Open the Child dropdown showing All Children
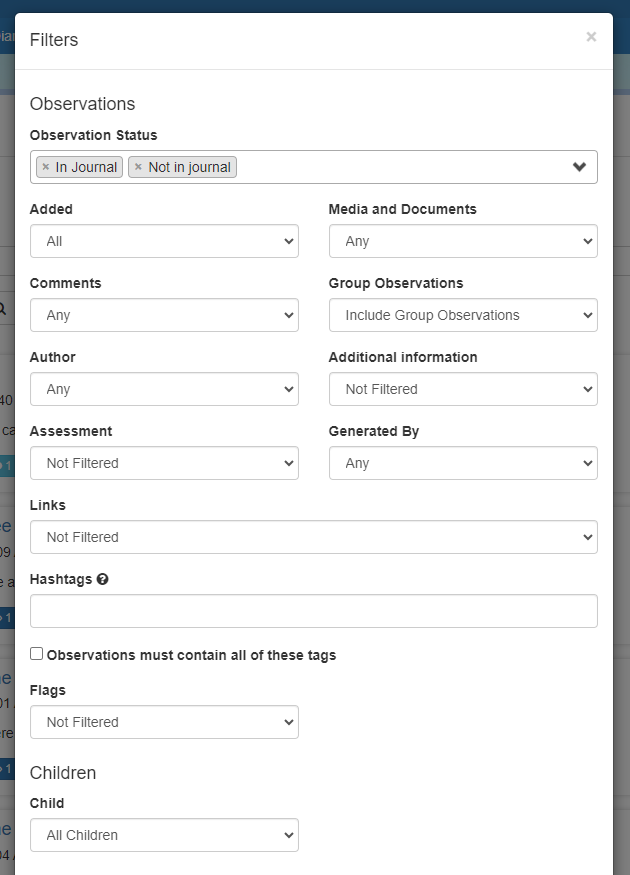The width and height of the screenshot is (630, 875). [x=164, y=835]
